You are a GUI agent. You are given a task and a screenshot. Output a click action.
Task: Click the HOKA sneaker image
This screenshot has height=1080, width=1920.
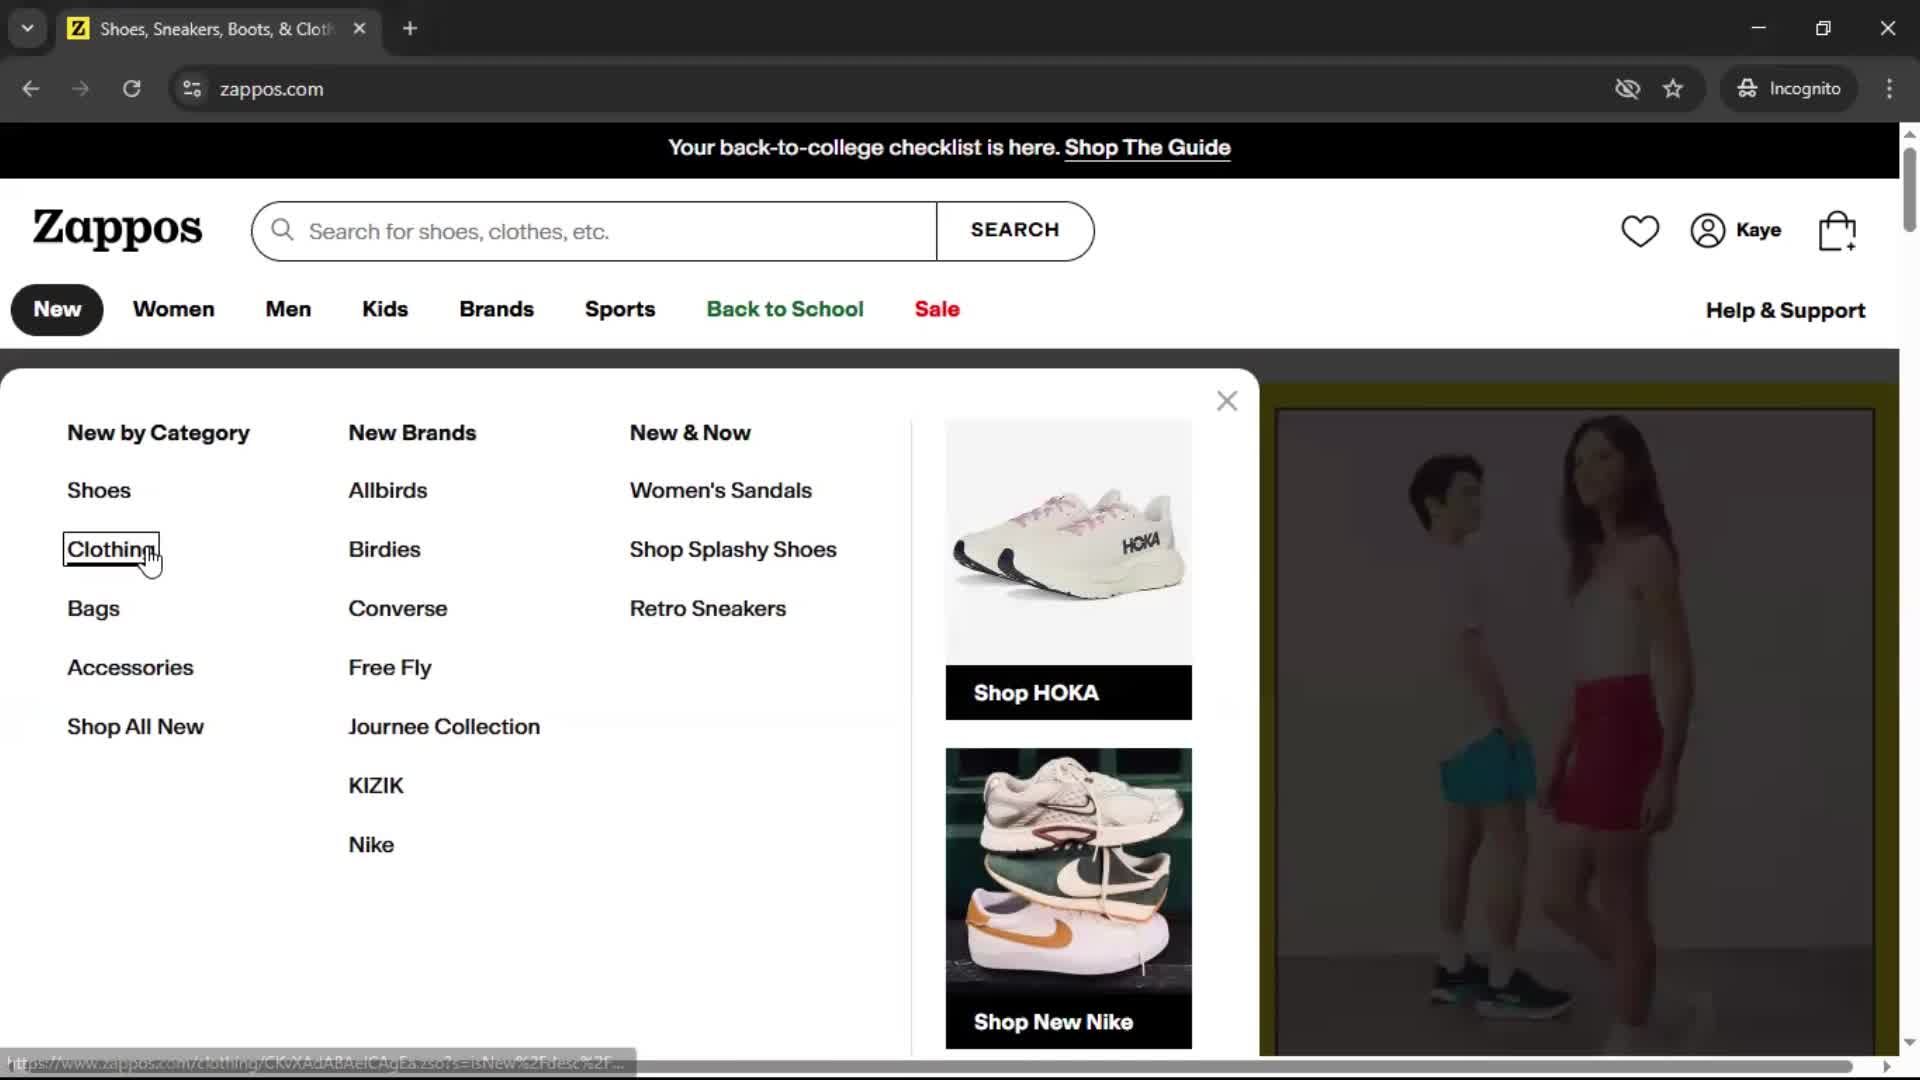1068,542
